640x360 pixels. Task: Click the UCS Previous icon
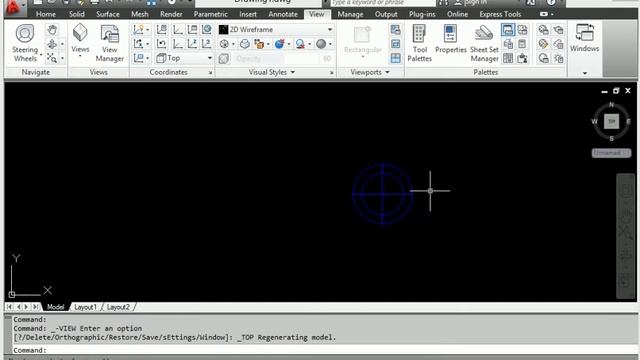pos(162,44)
